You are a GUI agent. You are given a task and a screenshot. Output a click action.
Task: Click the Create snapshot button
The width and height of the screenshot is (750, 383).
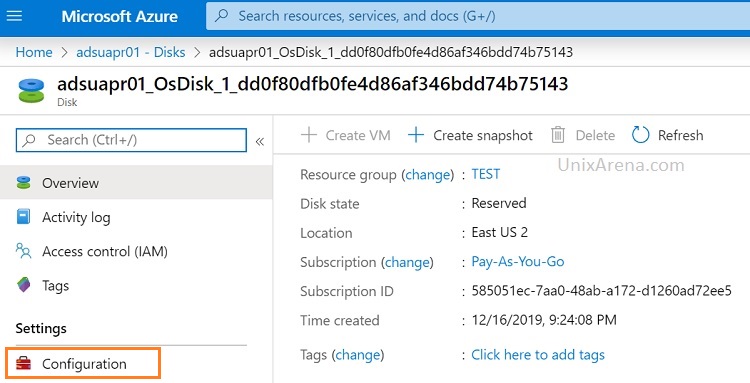click(470, 135)
